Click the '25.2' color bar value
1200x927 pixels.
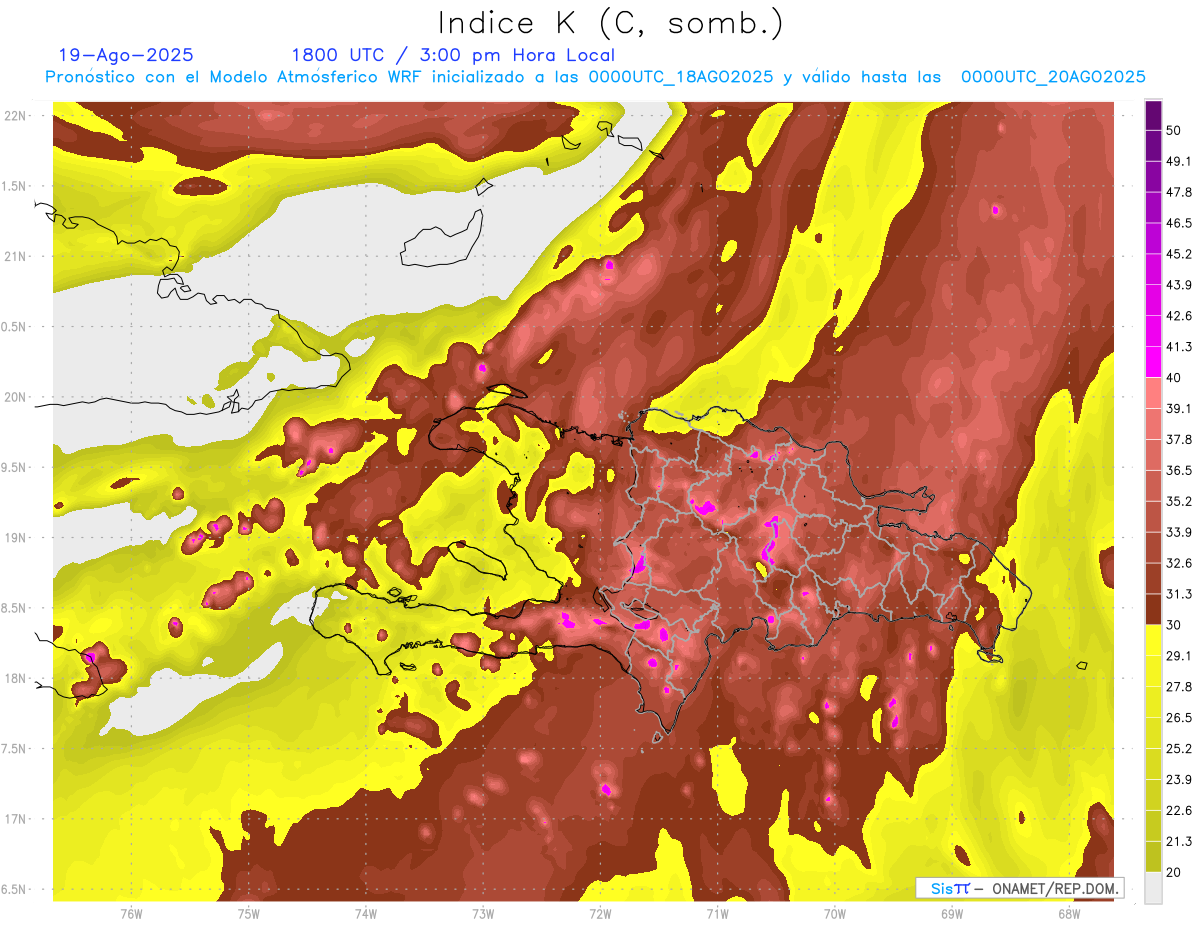point(1179,749)
